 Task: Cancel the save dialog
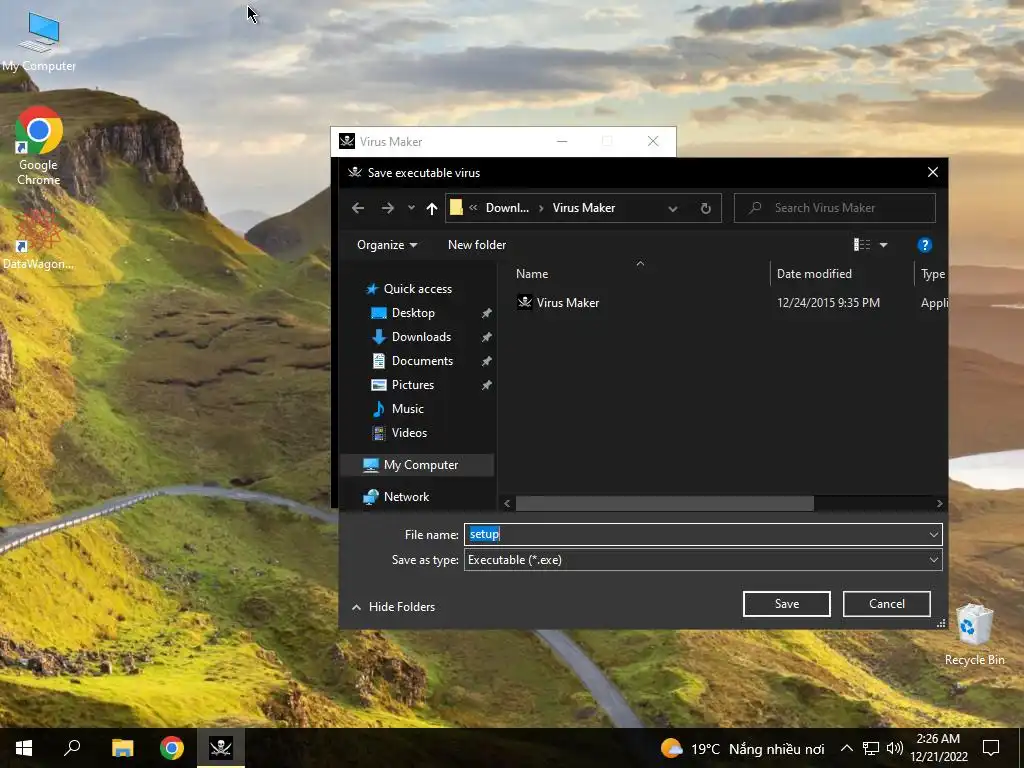tap(887, 604)
